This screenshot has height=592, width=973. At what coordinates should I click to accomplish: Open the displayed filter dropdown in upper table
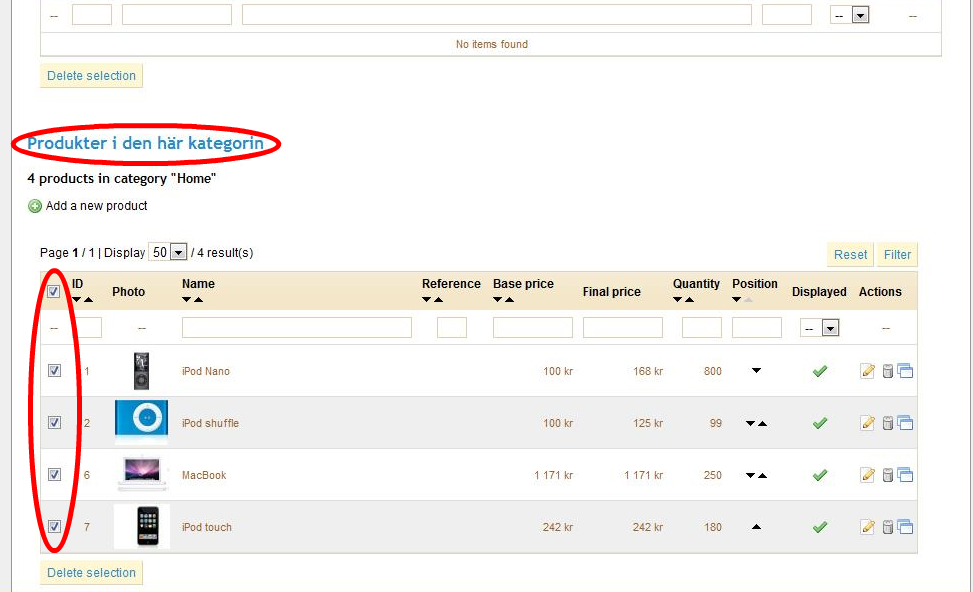[850, 15]
